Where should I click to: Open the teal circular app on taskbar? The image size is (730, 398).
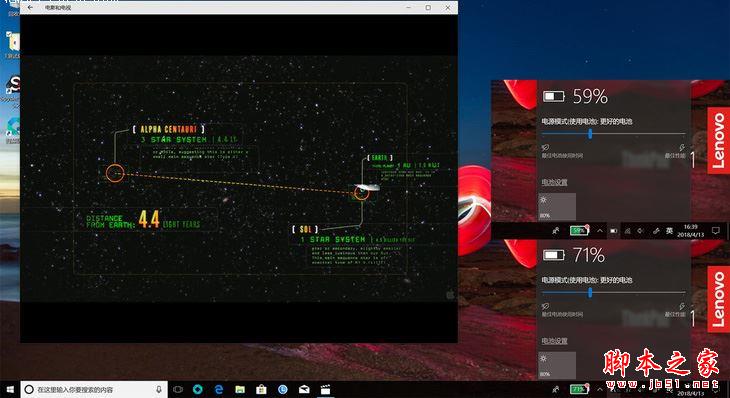click(x=198, y=389)
